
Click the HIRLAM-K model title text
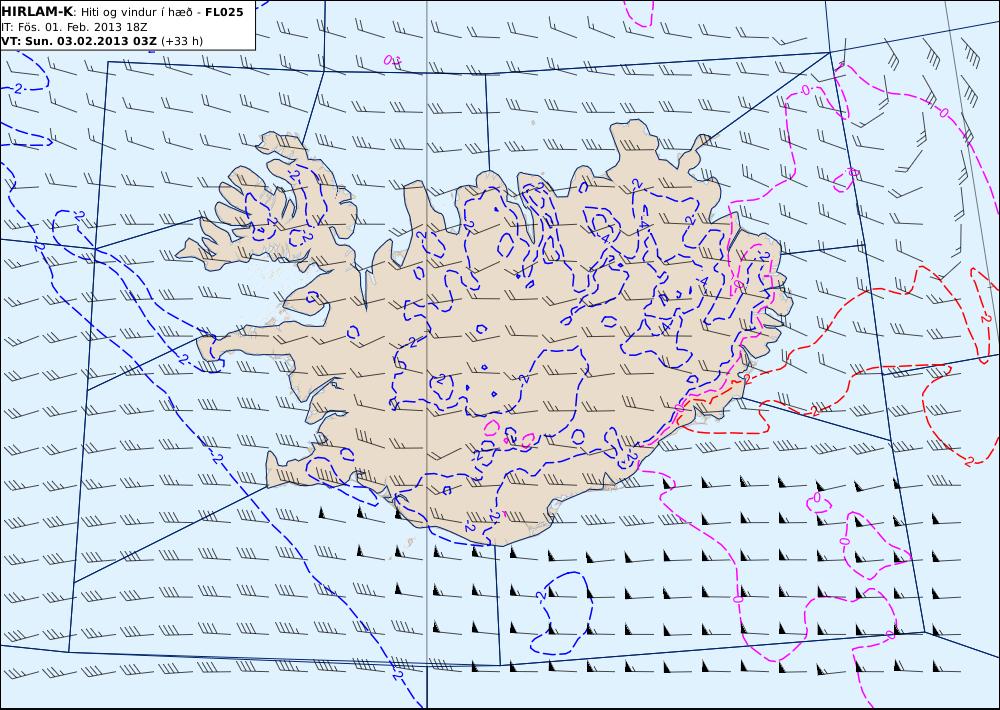pyautogui.click(x=37, y=12)
